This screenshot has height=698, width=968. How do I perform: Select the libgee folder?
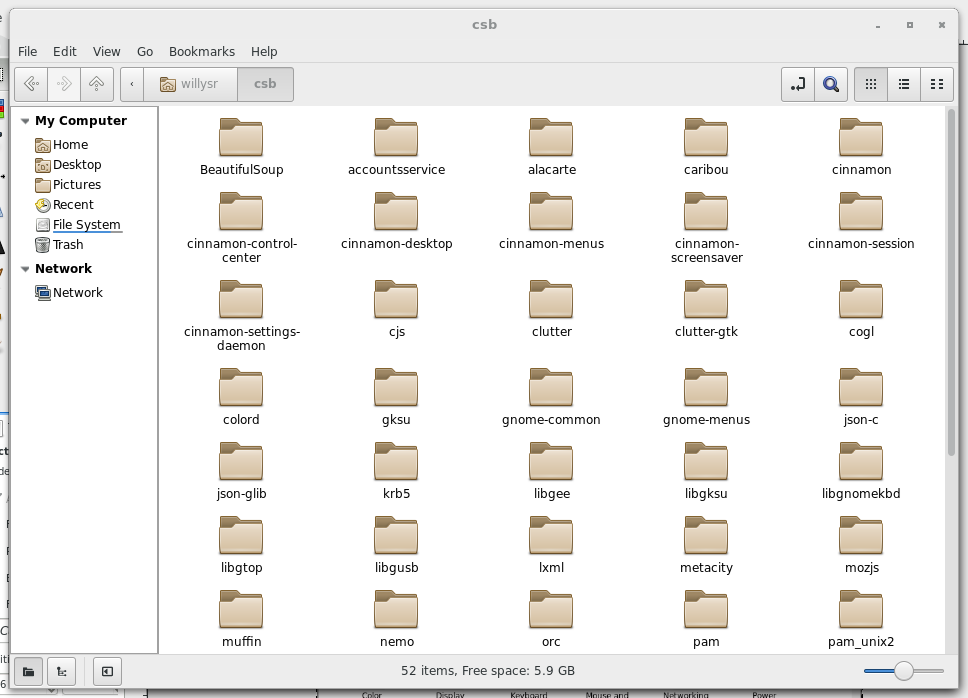[551, 472]
